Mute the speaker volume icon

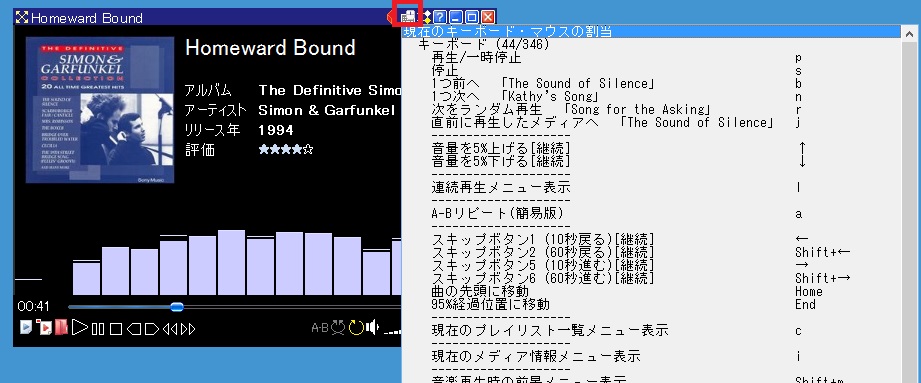point(372,328)
